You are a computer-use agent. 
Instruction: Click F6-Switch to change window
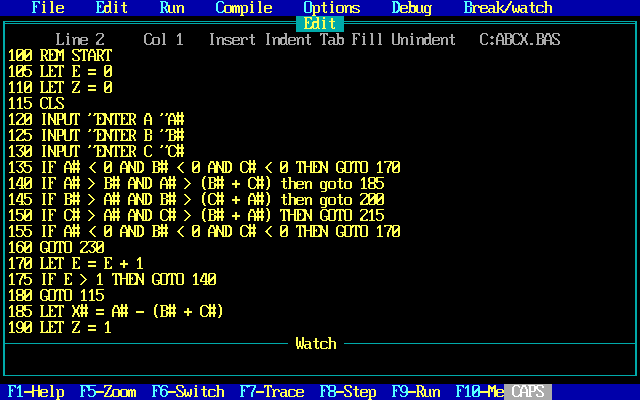[x=187, y=392]
